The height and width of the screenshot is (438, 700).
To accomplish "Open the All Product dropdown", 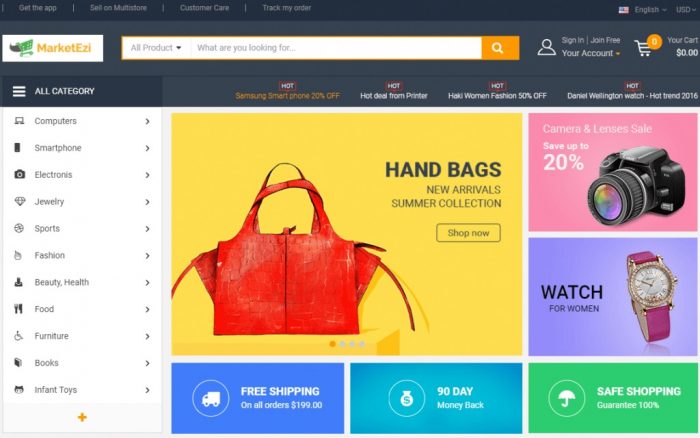I will pyautogui.click(x=156, y=48).
